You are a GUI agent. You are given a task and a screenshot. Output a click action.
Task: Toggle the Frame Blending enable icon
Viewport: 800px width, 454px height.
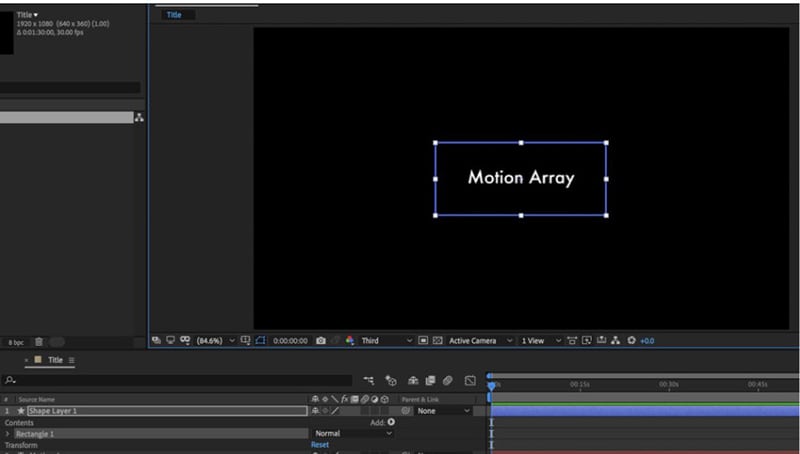pos(430,380)
